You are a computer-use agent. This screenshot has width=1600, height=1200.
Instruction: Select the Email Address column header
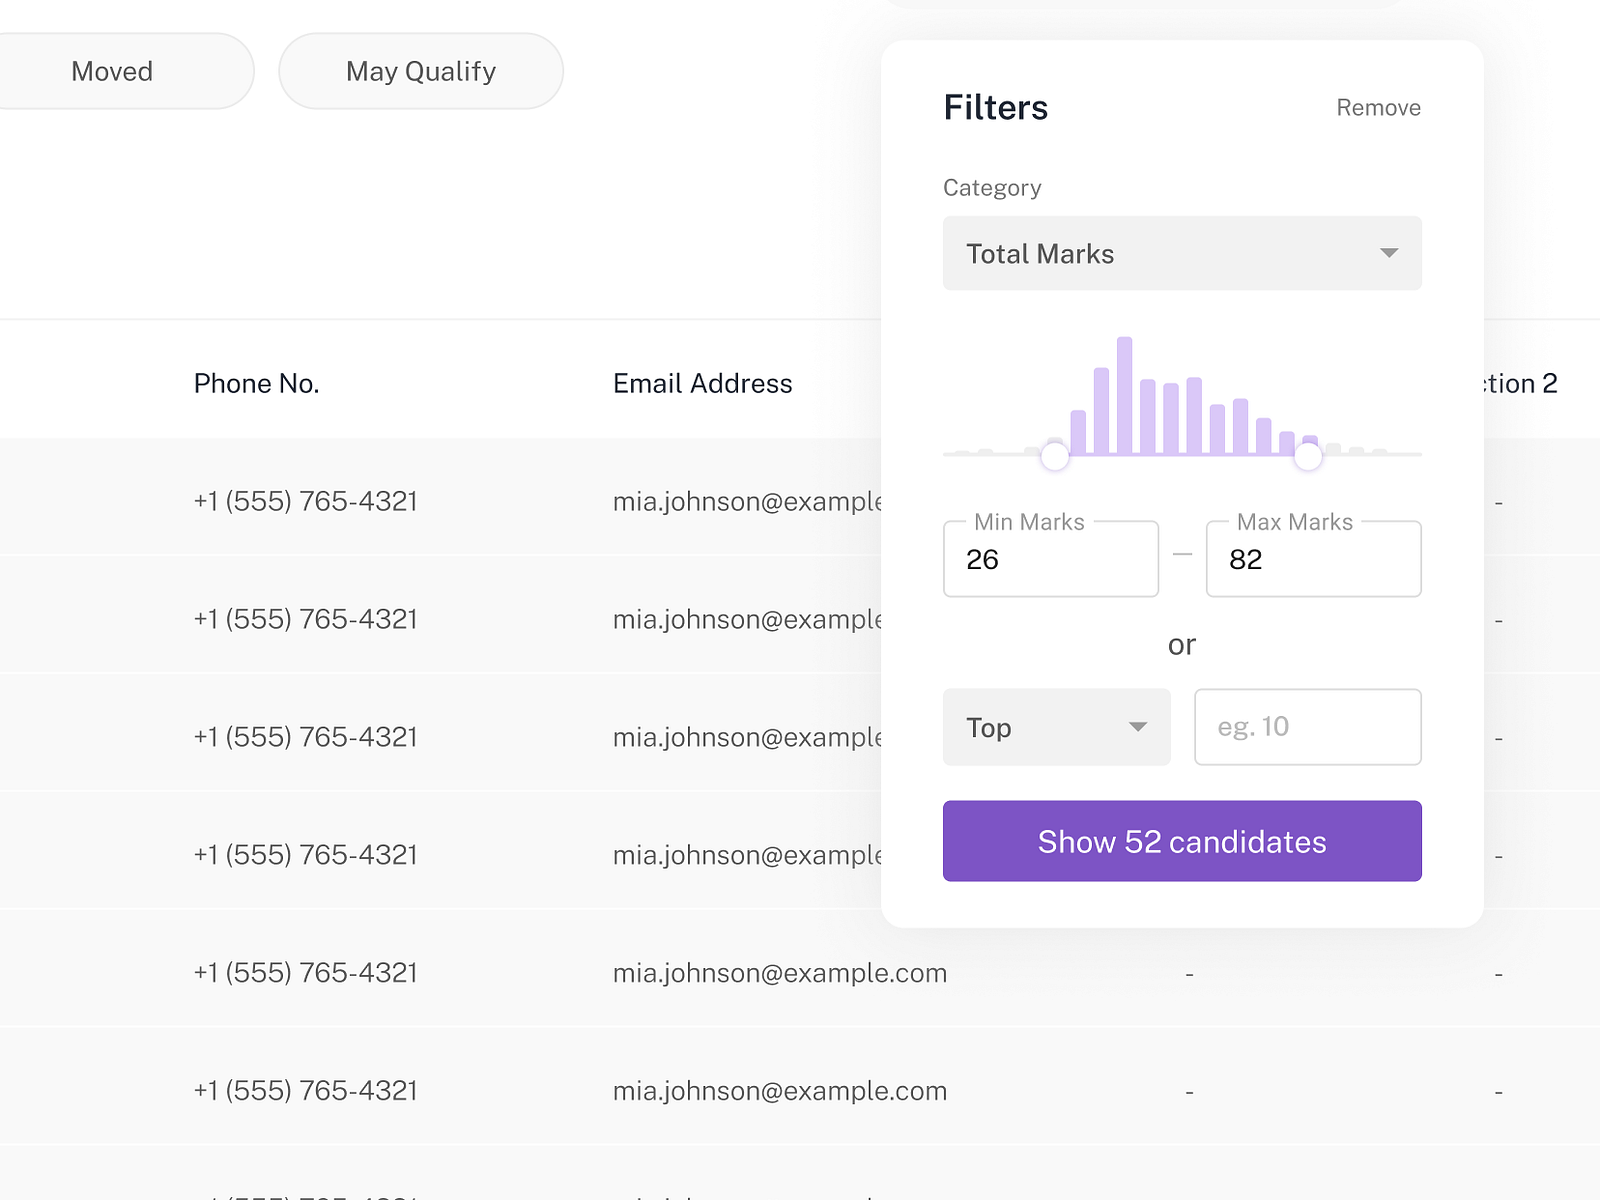point(702,383)
